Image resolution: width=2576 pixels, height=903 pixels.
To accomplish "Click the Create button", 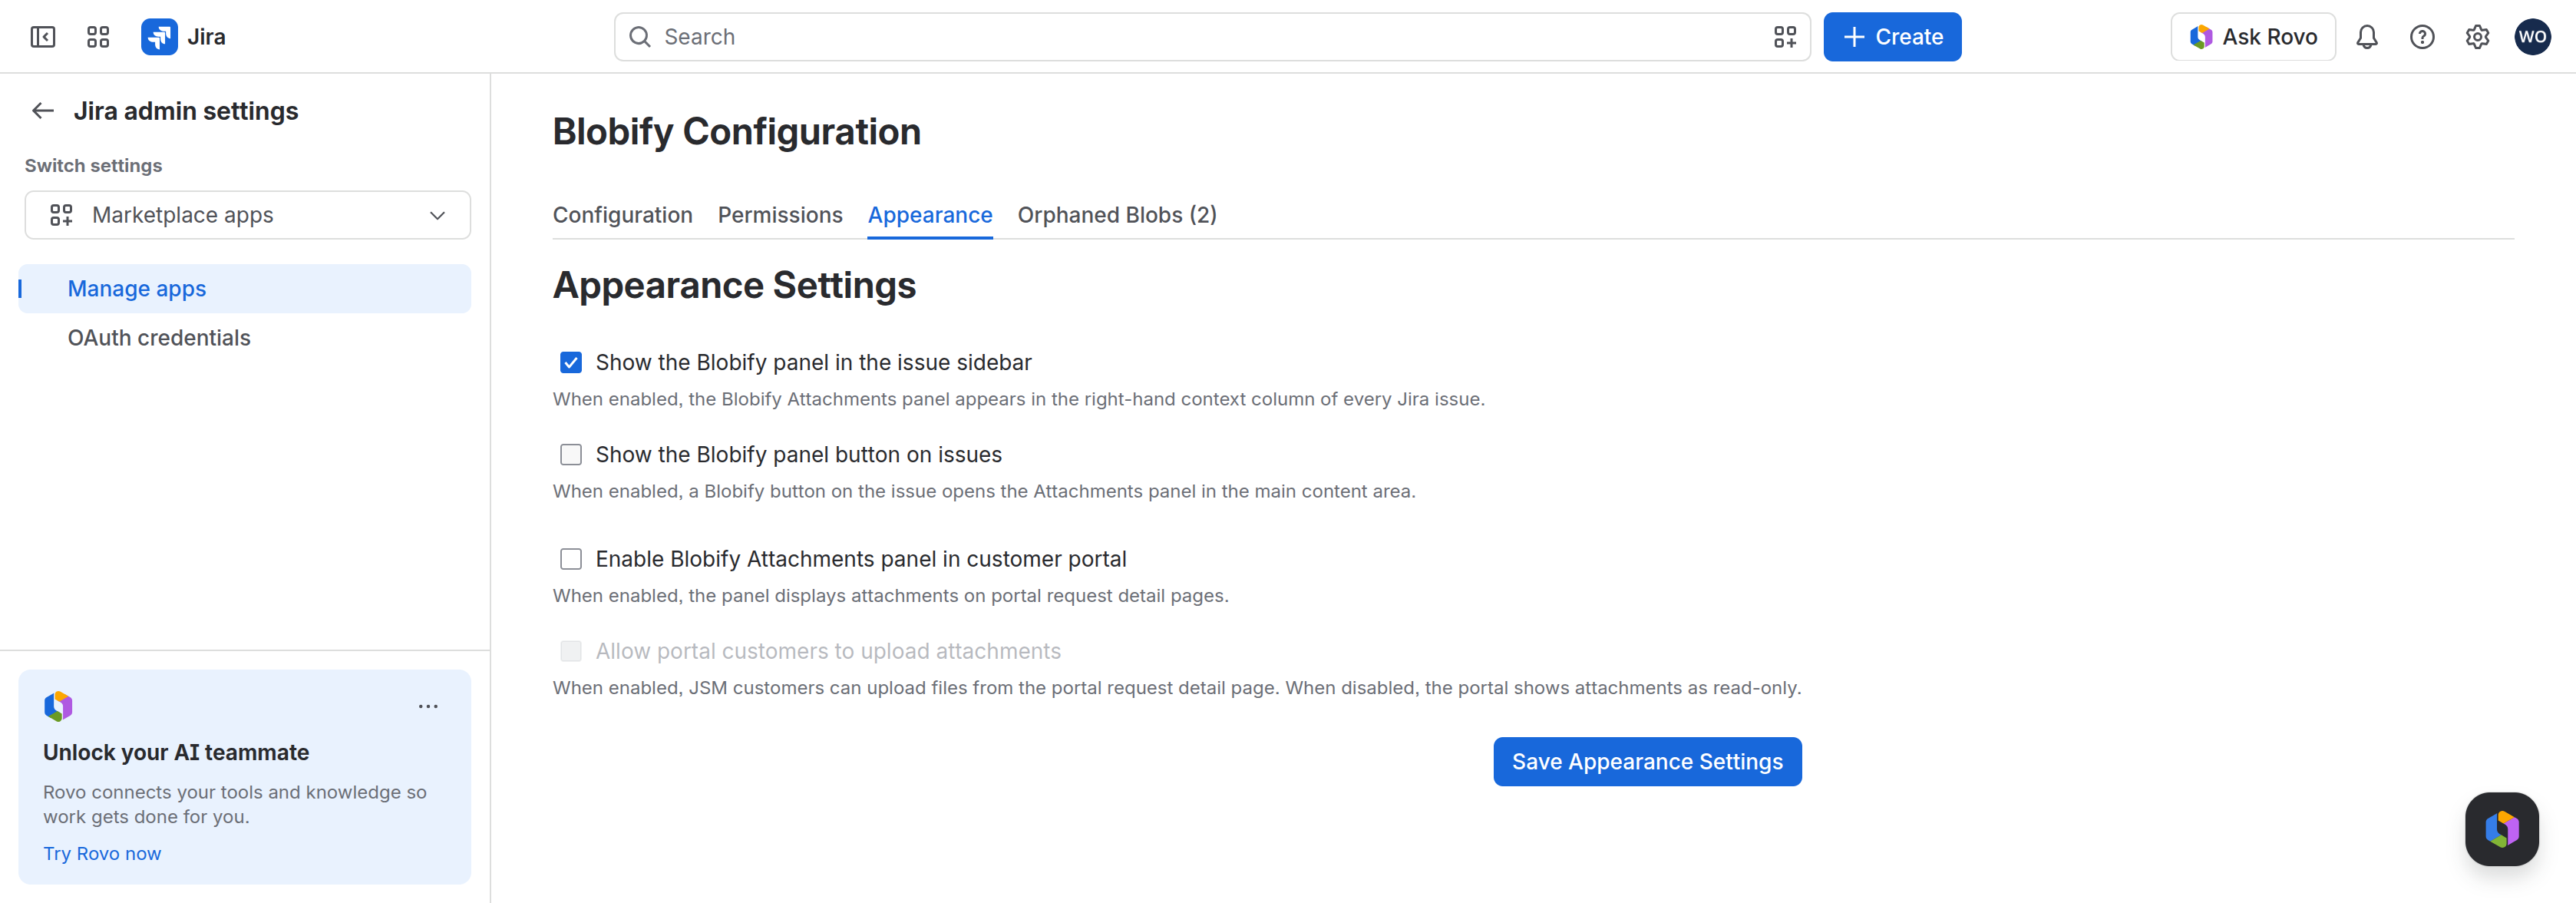I will [x=1892, y=37].
